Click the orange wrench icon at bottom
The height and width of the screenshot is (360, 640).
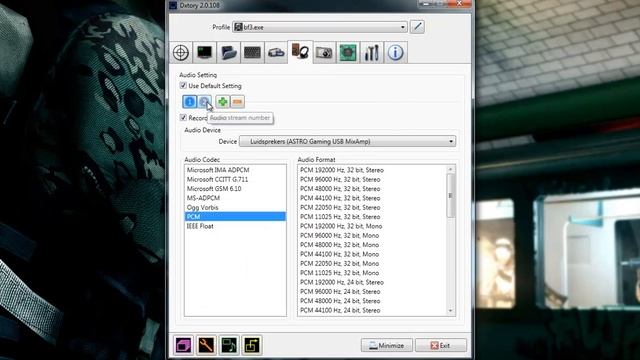pyautogui.click(x=206, y=345)
